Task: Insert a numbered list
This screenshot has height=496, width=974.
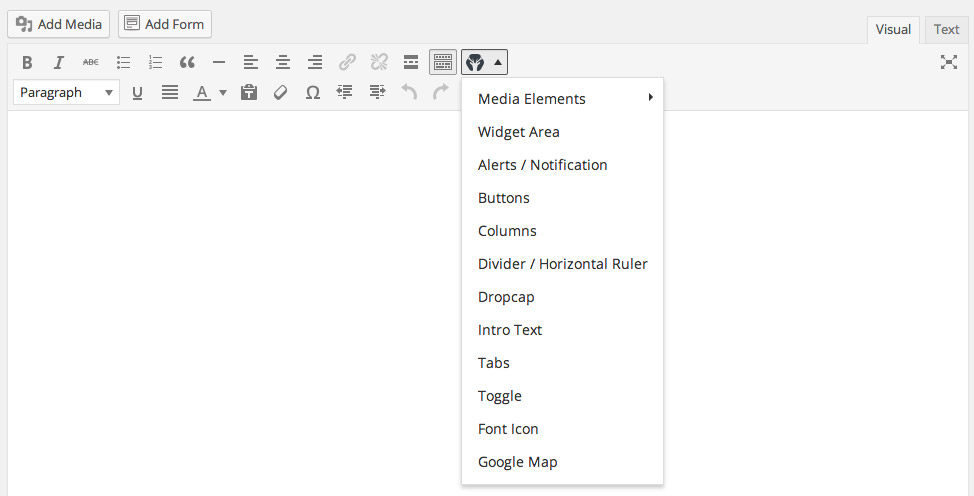Action: (155, 62)
